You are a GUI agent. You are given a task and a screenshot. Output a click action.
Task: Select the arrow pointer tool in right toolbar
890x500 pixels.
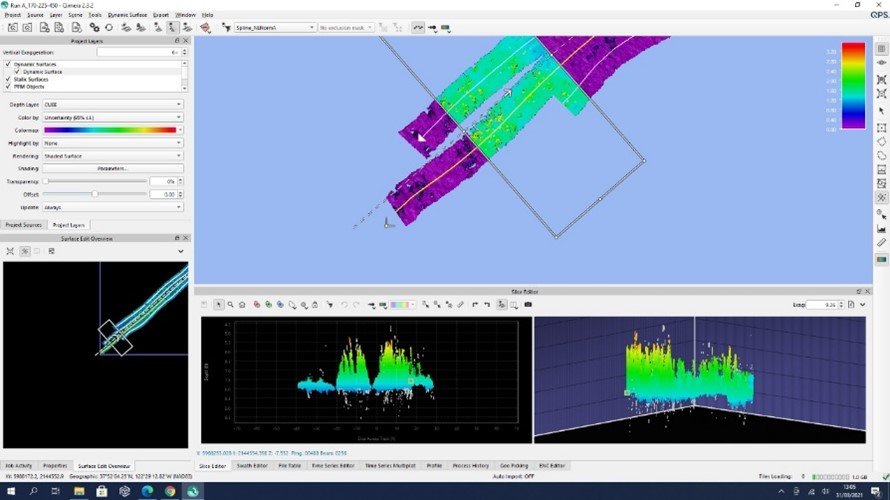881,110
